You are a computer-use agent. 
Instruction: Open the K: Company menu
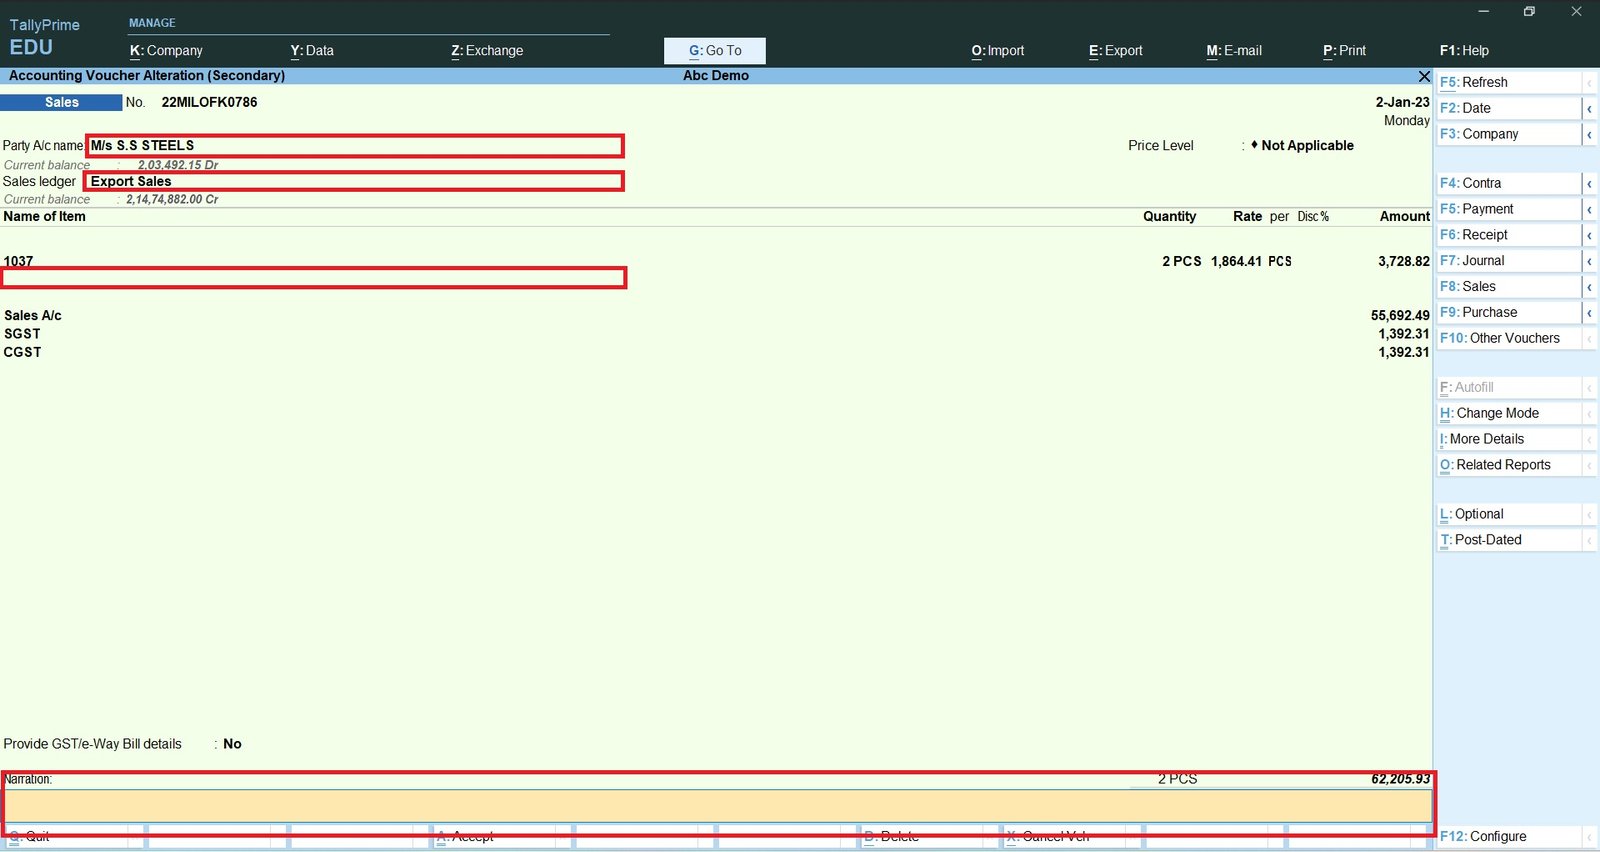(x=166, y=51)
